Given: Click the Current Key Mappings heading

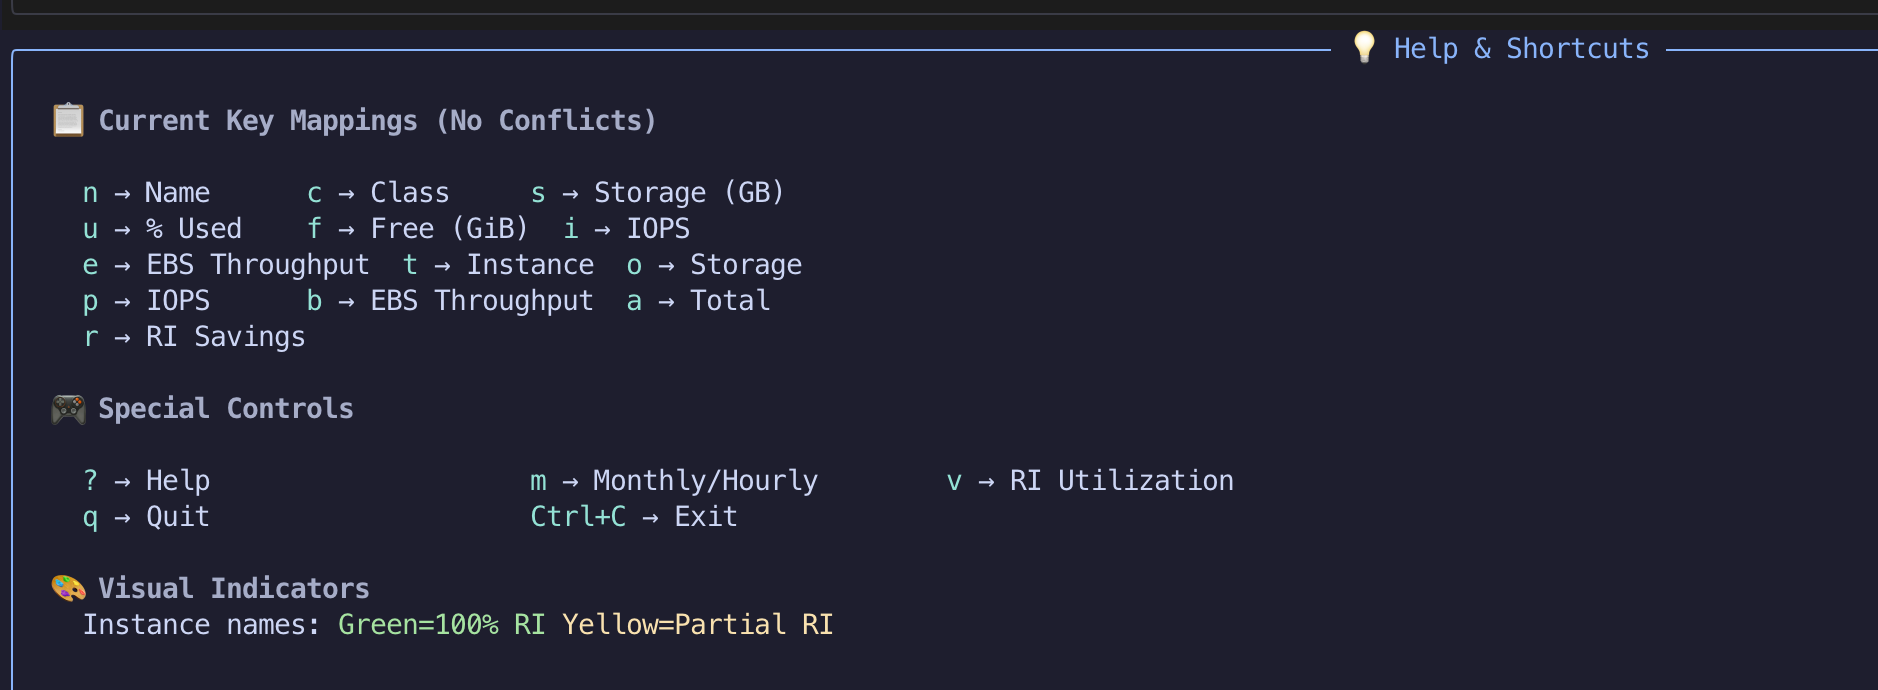Looking at the screenshot, I should coord(377,121).
